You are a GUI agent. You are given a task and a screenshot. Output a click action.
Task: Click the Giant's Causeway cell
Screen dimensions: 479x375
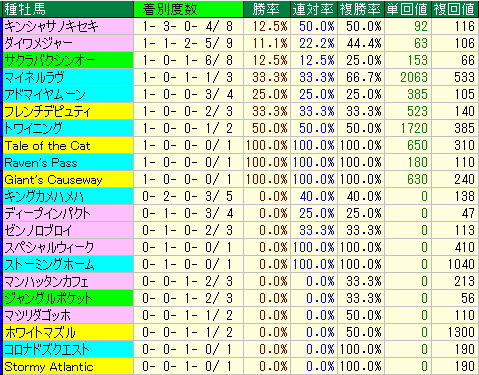[x=68, y=179]
